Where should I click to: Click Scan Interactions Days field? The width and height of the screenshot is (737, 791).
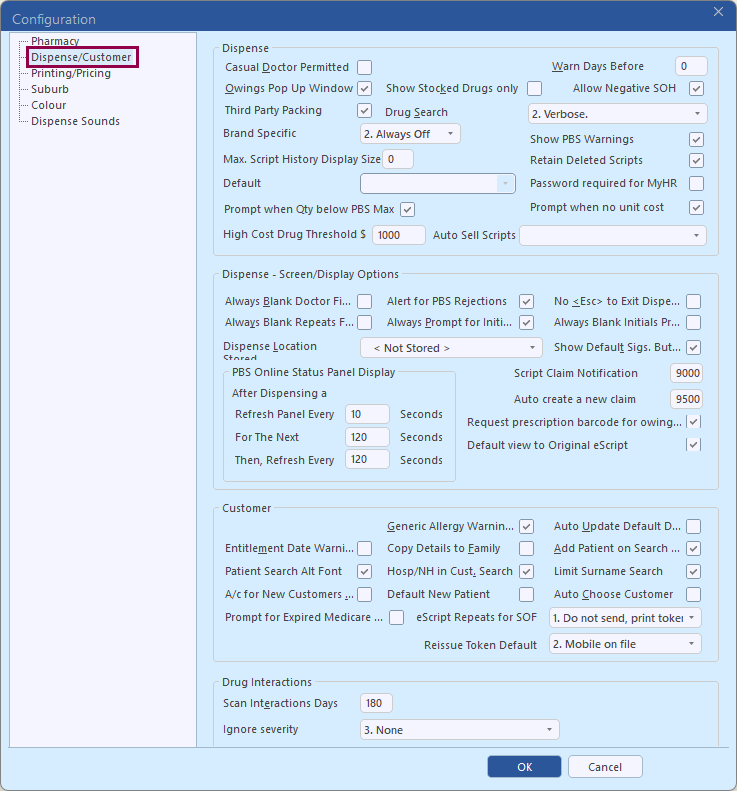click(376, 703)
